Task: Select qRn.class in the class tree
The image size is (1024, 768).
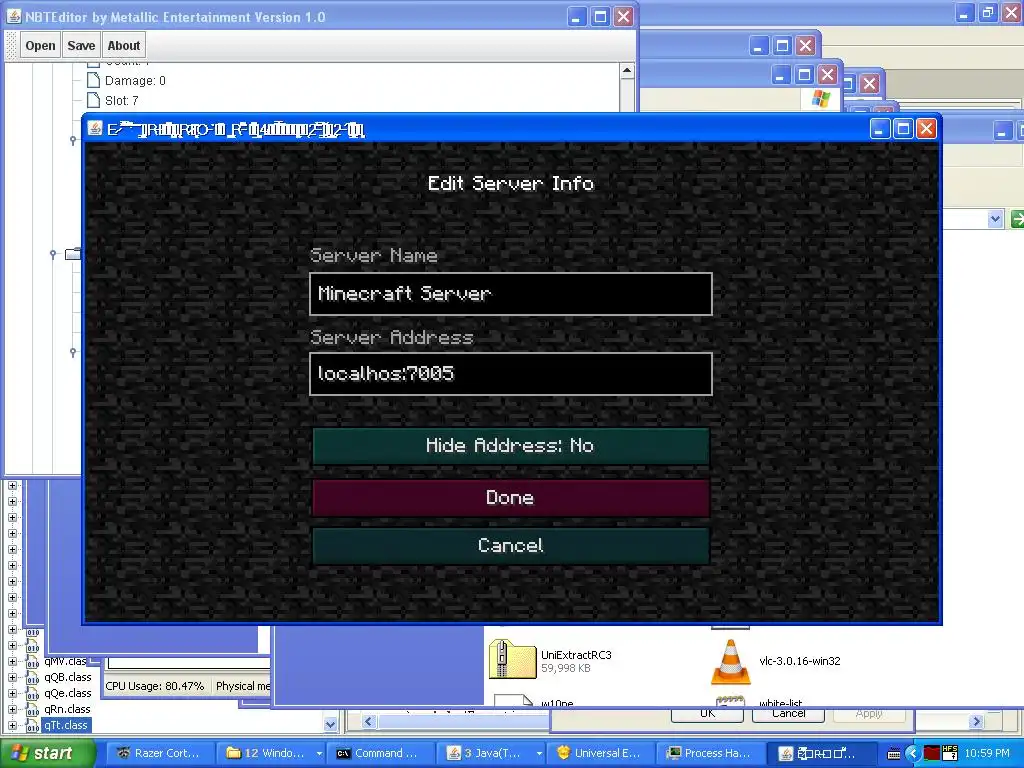Action: point(68,709)
